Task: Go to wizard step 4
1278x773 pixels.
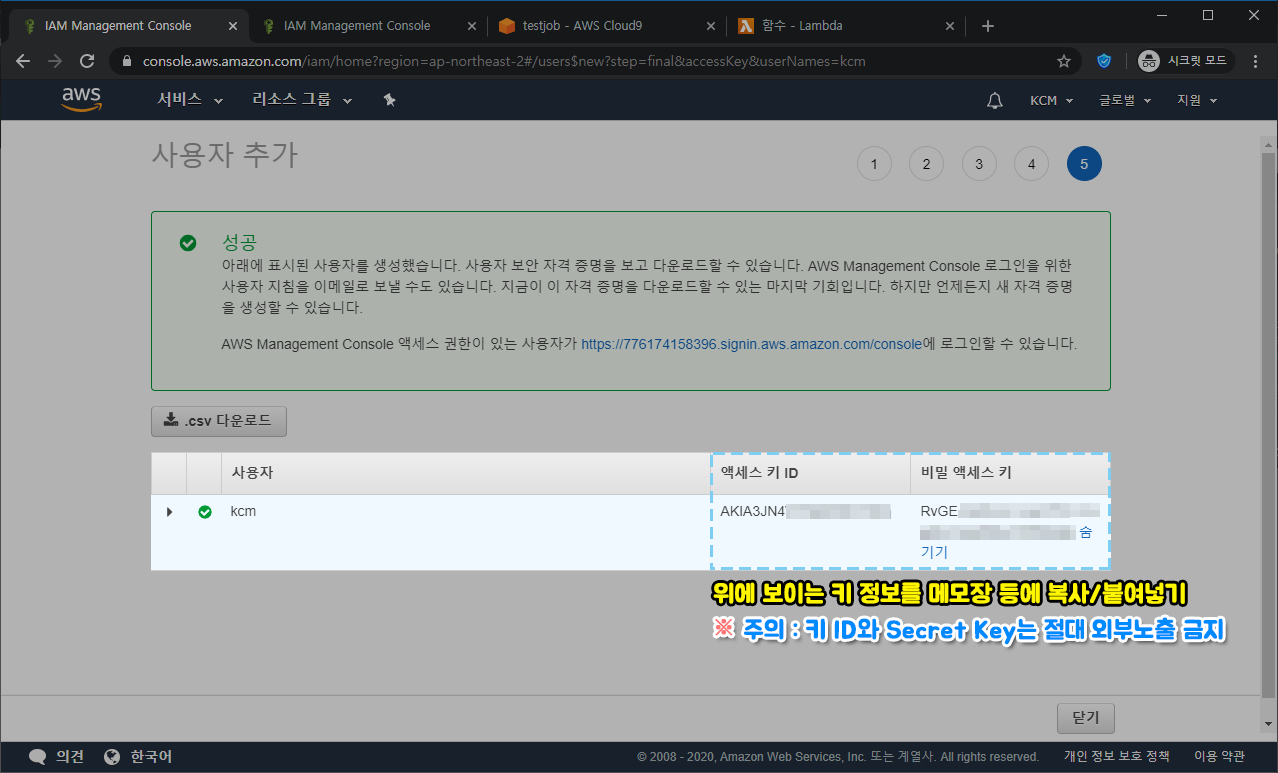Action: [1031, 164]
